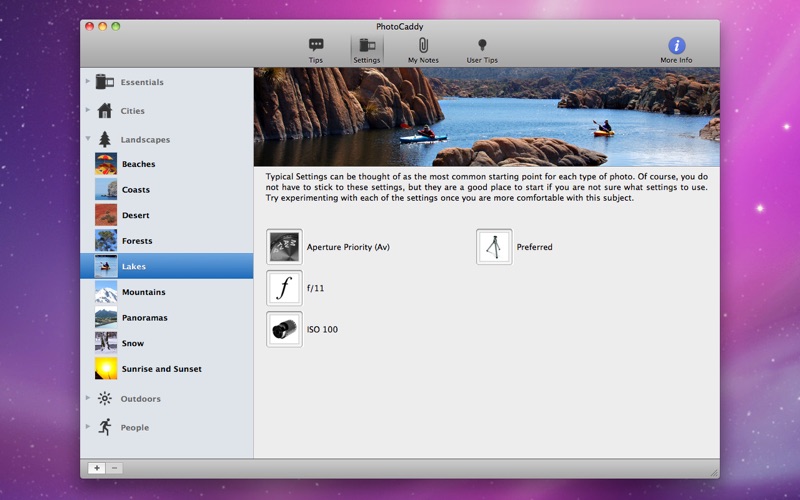Screen dimensions: 800x500
Task: Click the People running figure icon
Action: click(x=105, y=427)
